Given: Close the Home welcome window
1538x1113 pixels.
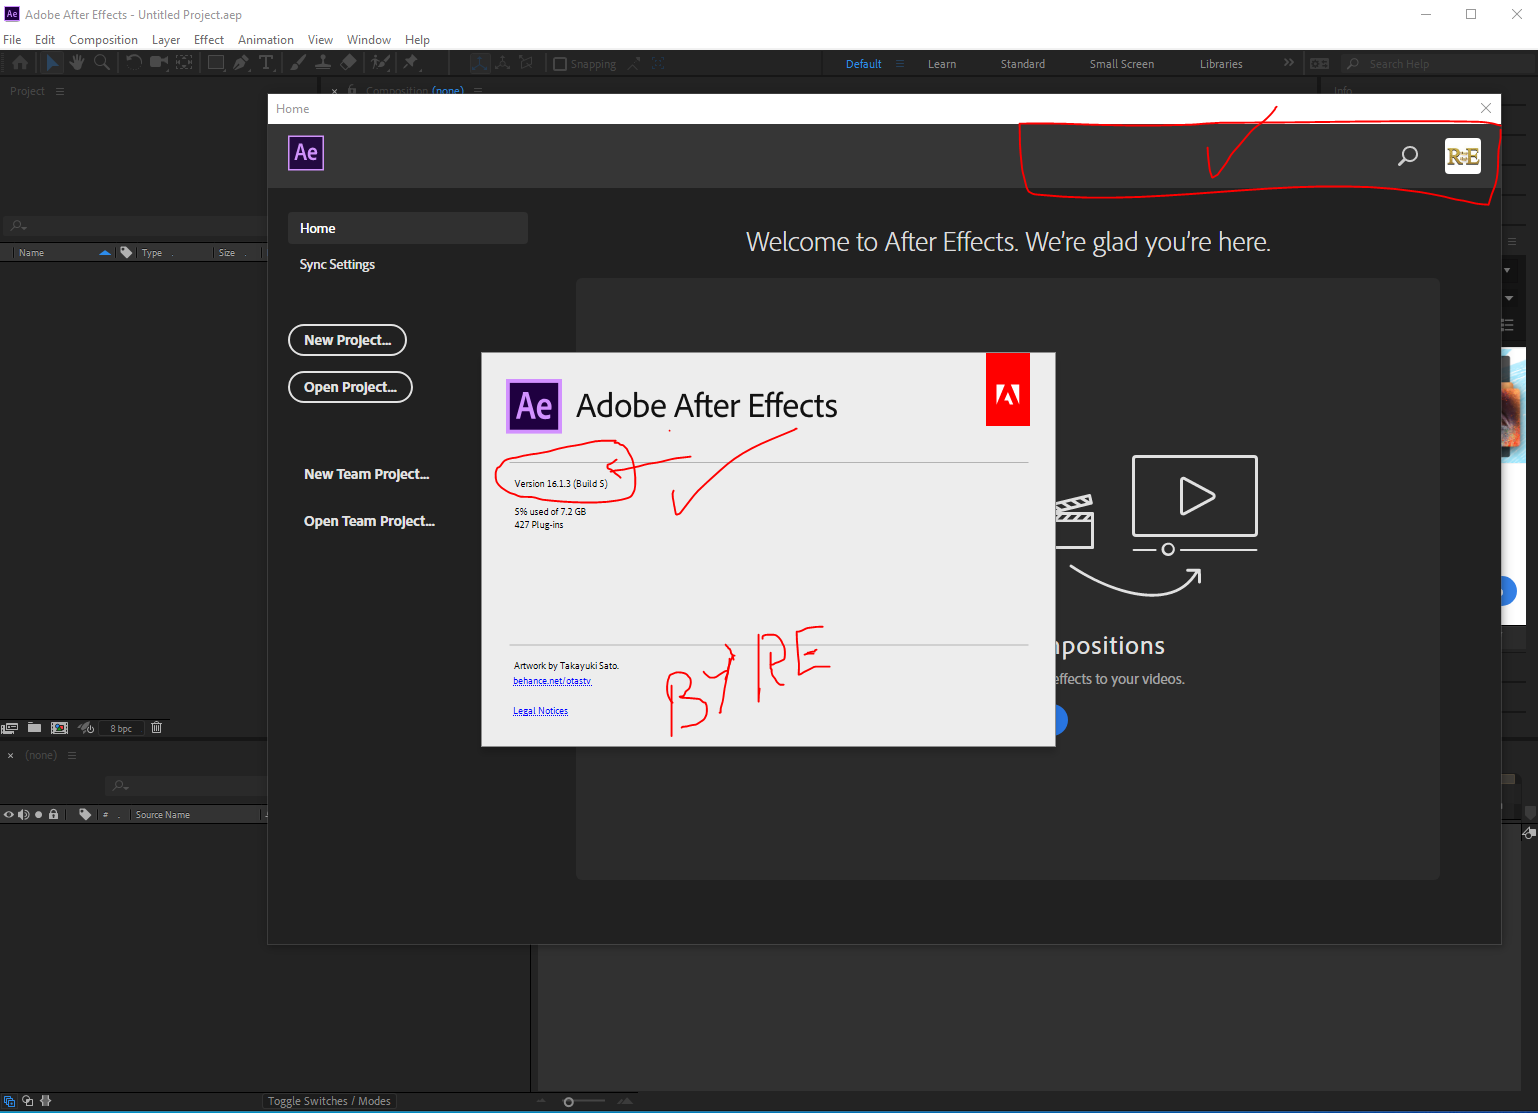Looking at the screenshot, I should coord(1486,108).
